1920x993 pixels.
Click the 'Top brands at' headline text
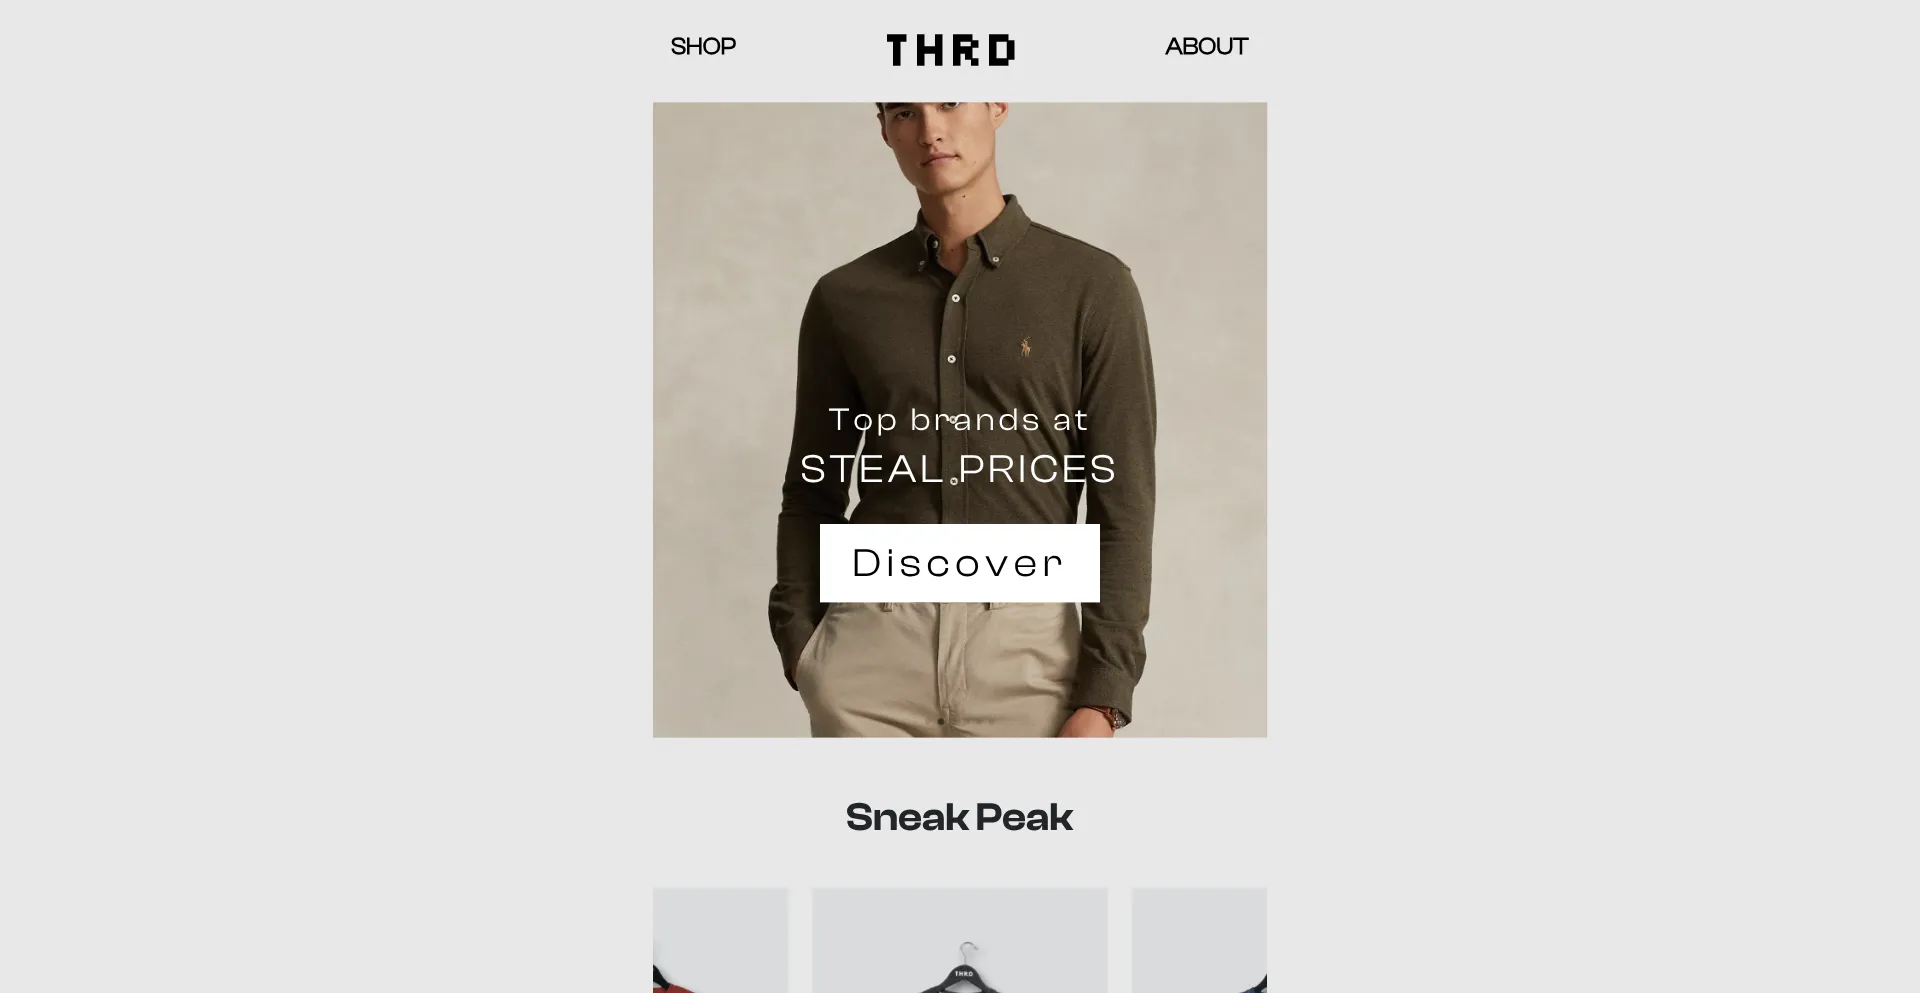coord(958,420)
